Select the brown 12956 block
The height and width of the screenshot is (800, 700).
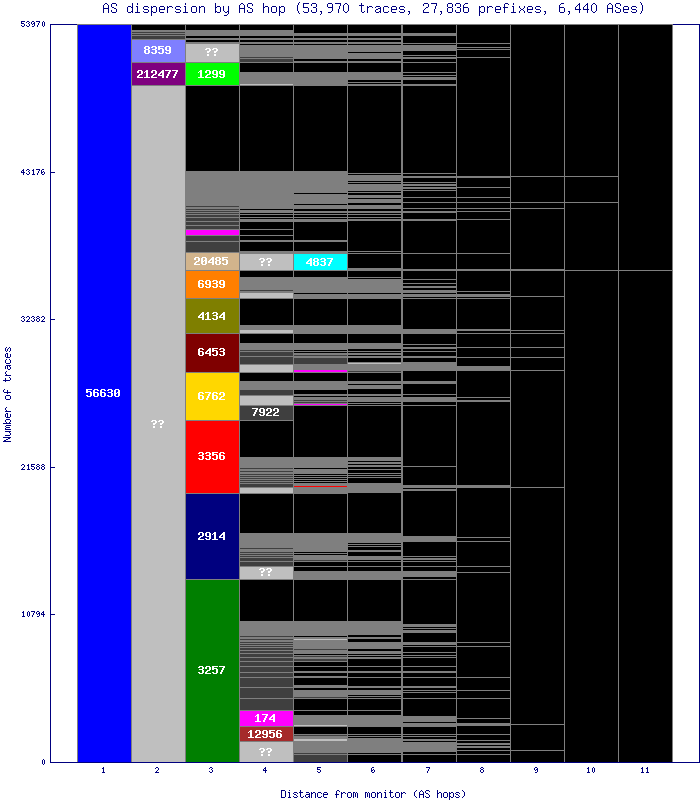point(266,734)
